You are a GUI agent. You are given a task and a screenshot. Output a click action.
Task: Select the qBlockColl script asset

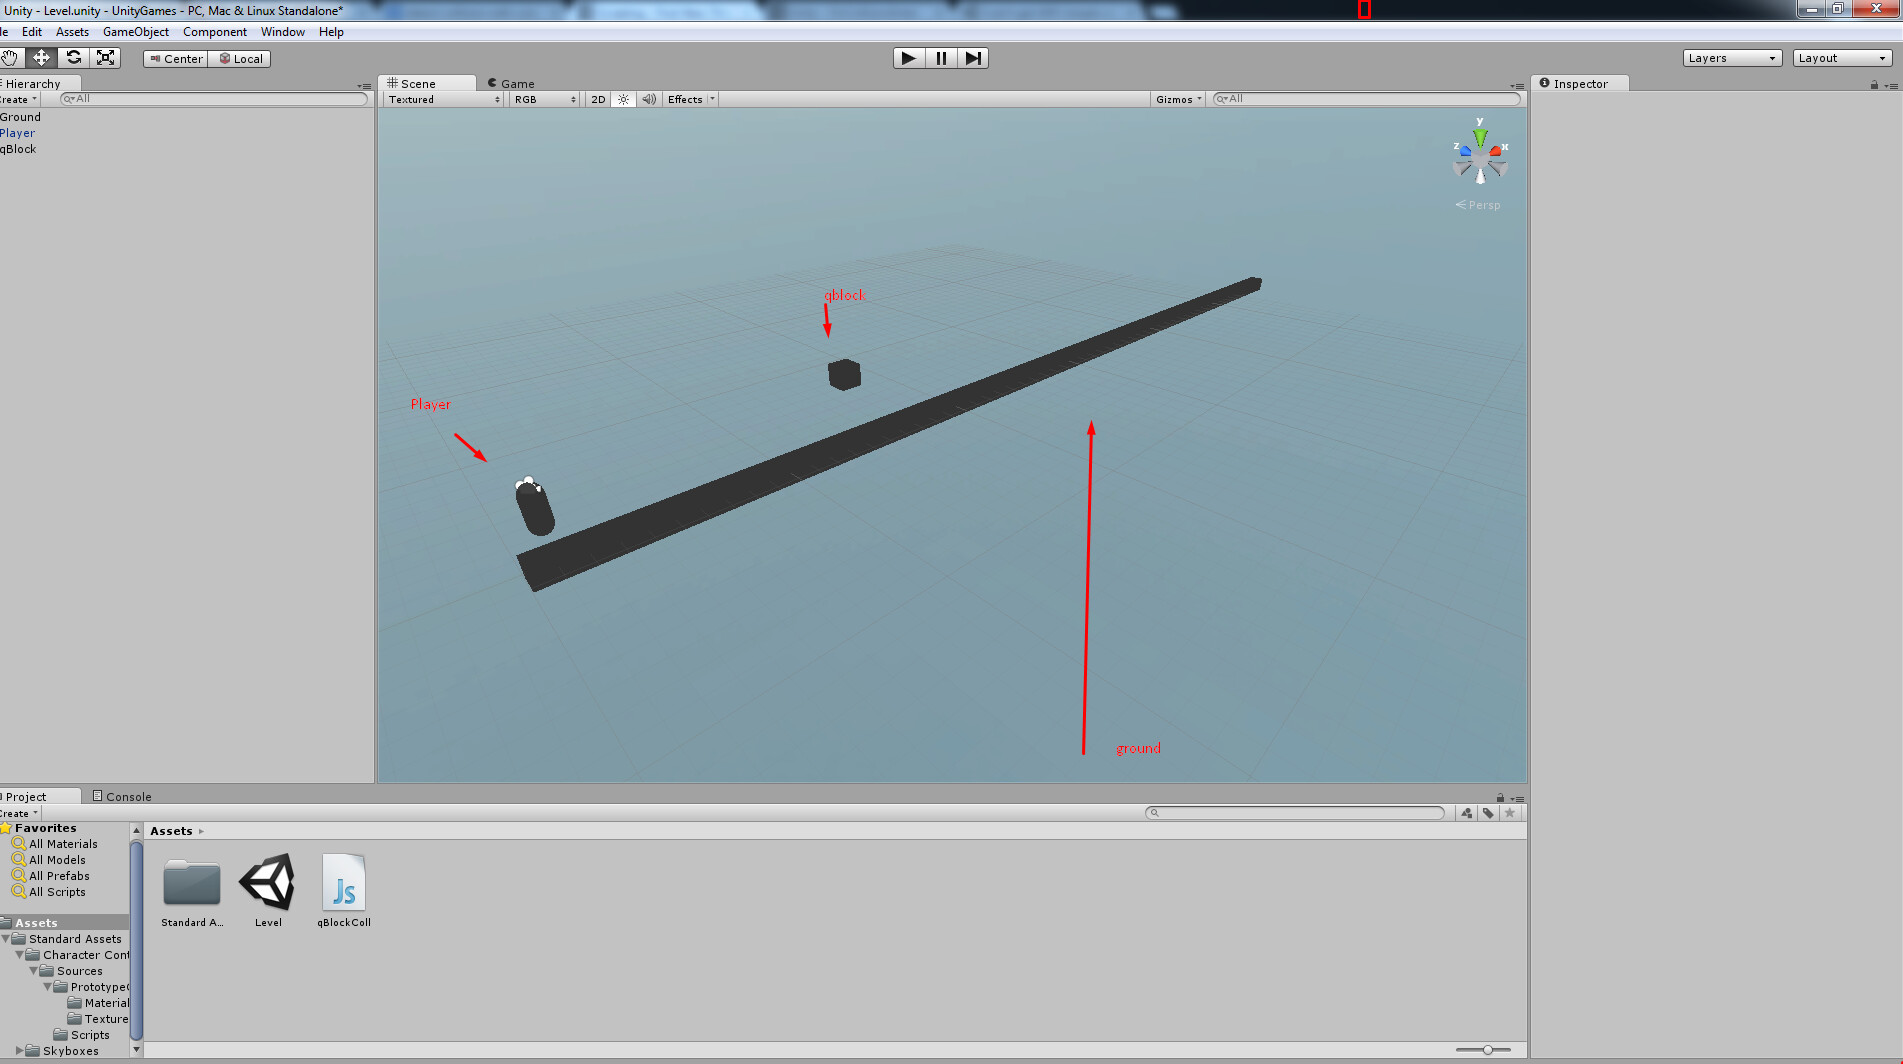pos(344,890)
